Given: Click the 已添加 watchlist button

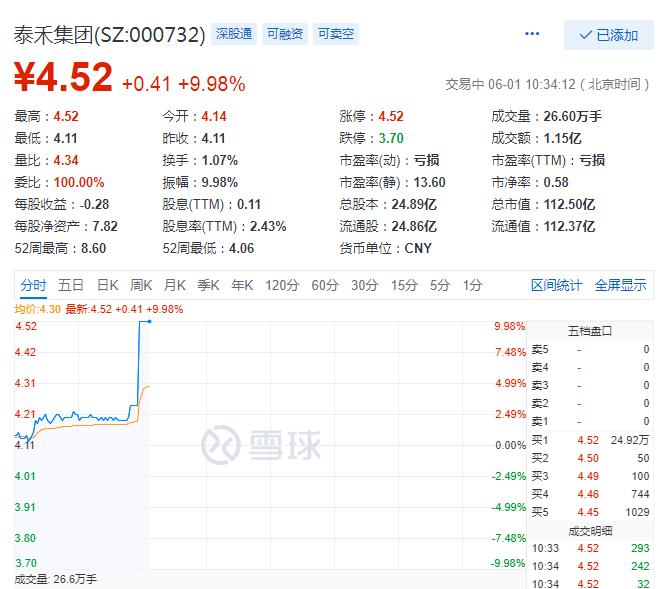Looking at the screenshot, I should click(x=609, y=35).
